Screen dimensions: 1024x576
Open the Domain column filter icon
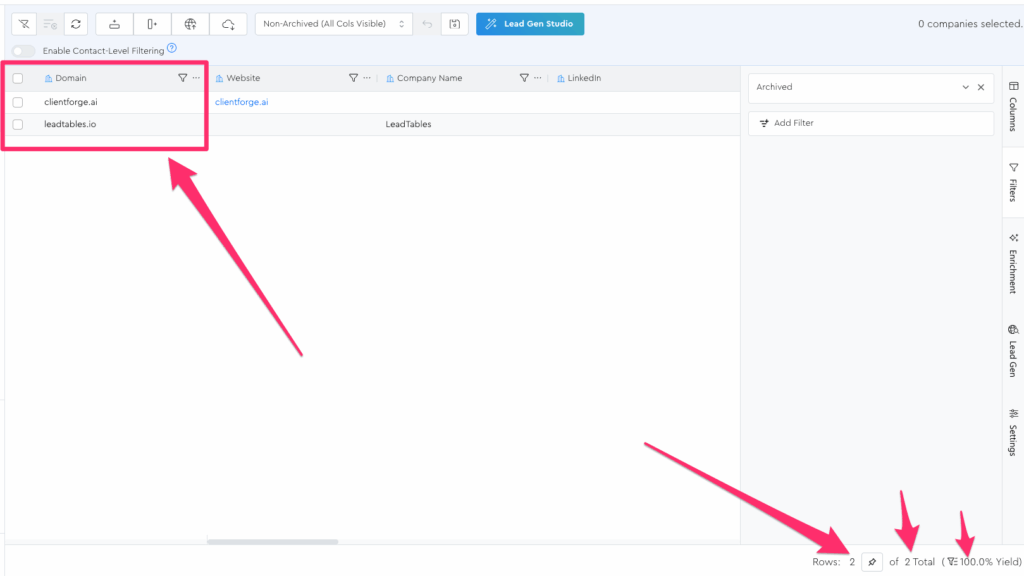pyautogui.click(x=182, y=78)
